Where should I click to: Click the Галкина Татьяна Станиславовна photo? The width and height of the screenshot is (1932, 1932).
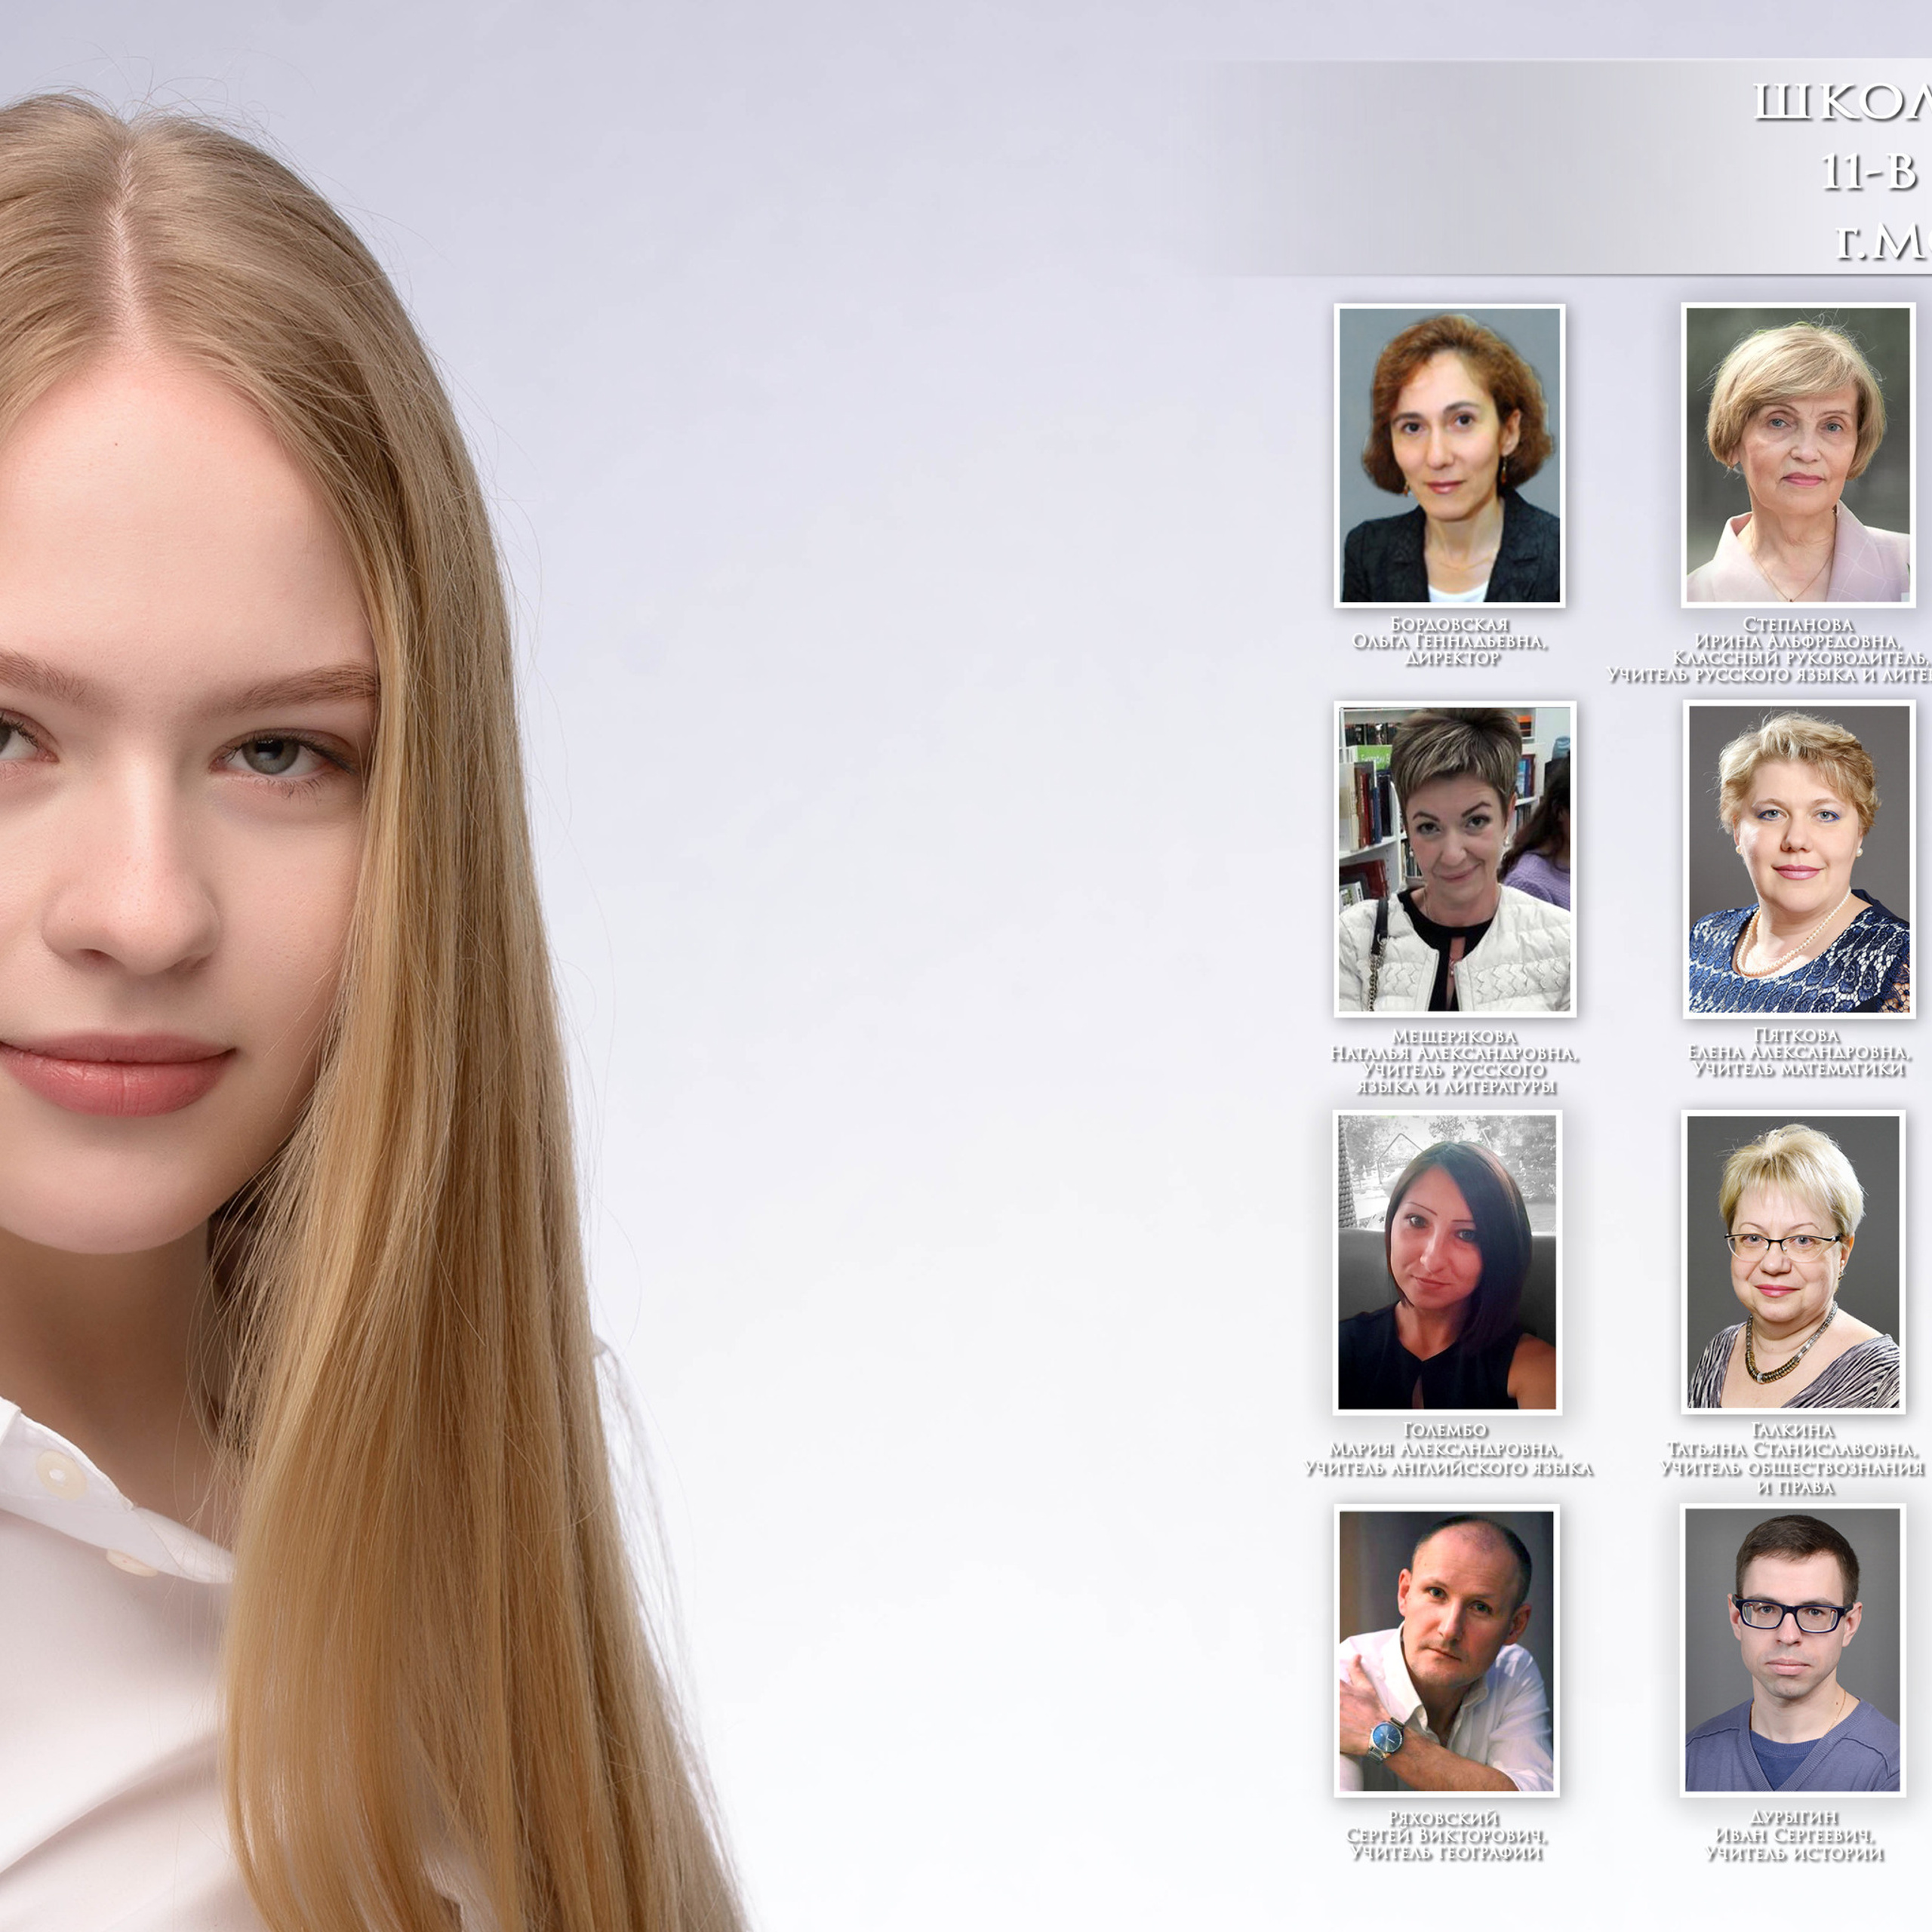(1793, 1262)
